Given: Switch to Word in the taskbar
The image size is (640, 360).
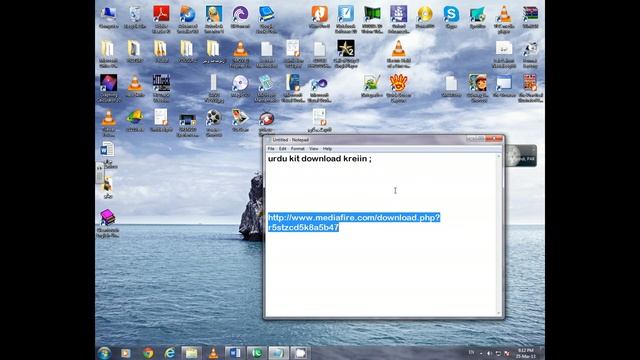Looking at the screenshot, I should (x=235, y=353).
